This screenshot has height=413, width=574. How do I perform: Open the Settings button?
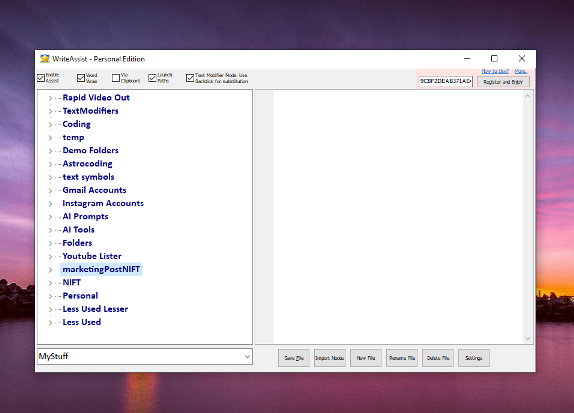pos(474,358)
